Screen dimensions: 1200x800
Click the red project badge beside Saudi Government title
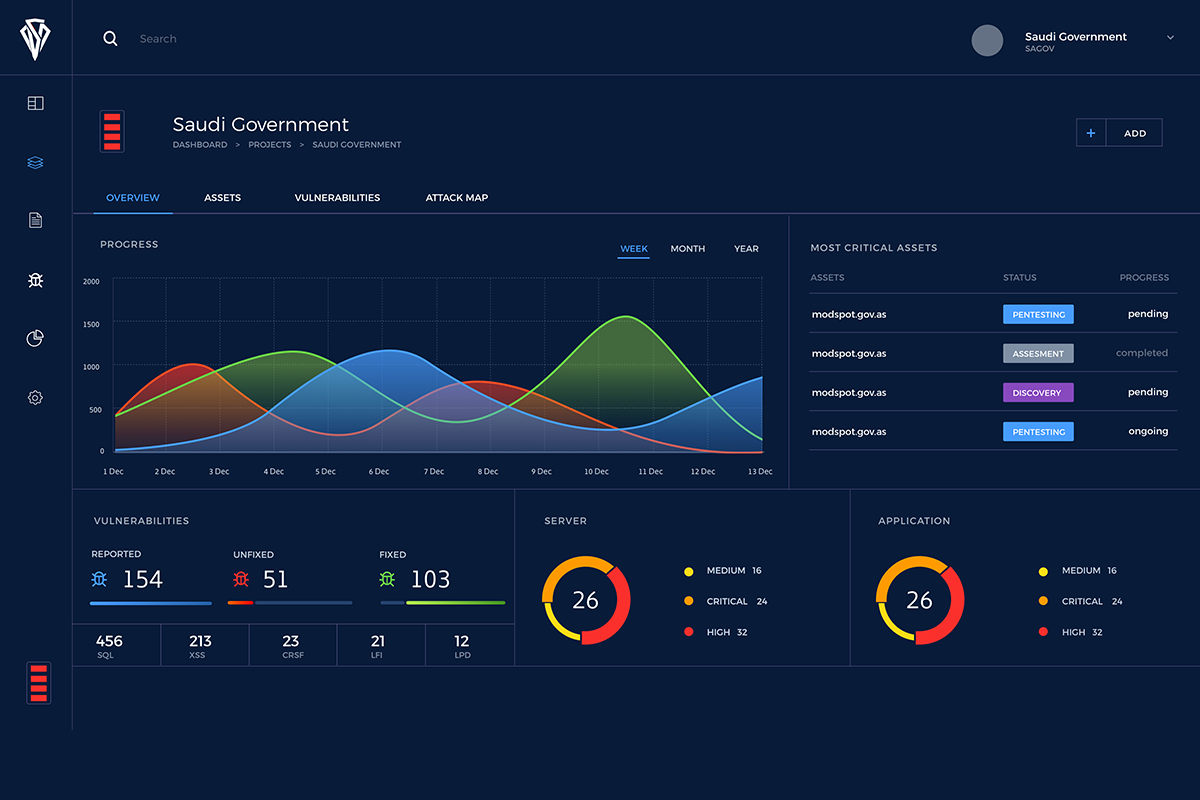click(x=112, y=131)
